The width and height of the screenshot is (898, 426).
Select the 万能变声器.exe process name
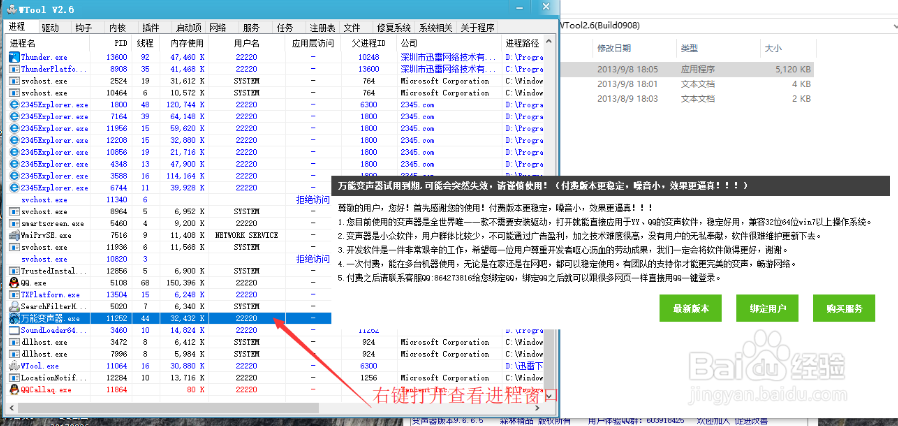50,318
